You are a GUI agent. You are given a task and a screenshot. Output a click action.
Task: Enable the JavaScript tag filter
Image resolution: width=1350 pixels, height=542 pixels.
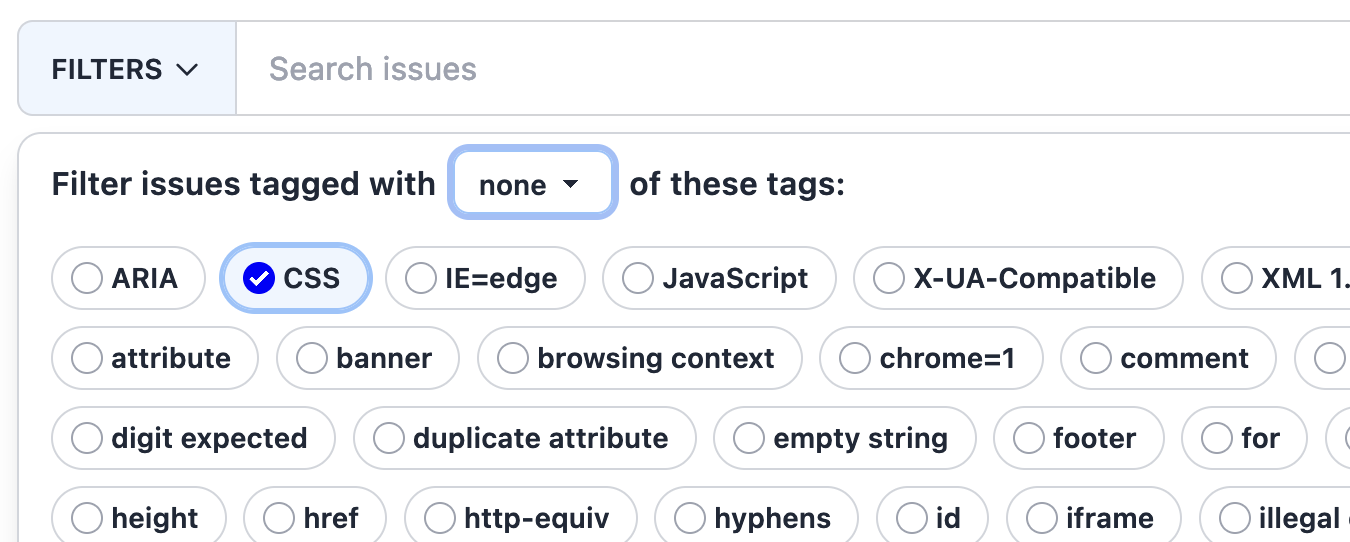tap(719, 278)
